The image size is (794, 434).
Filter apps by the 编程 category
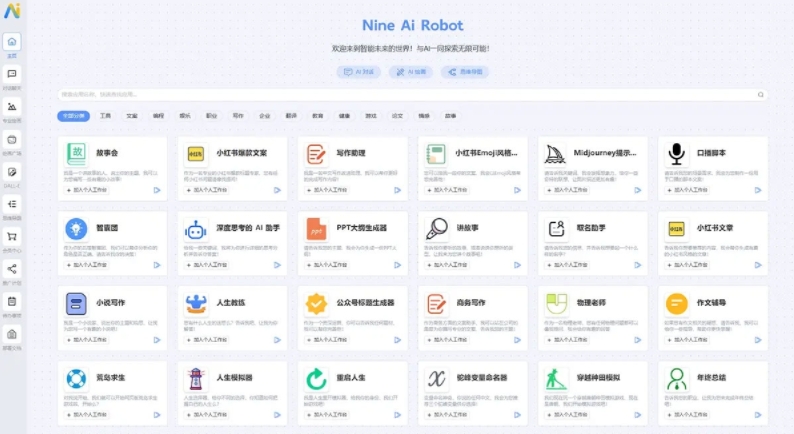click(x=159, y=116)
